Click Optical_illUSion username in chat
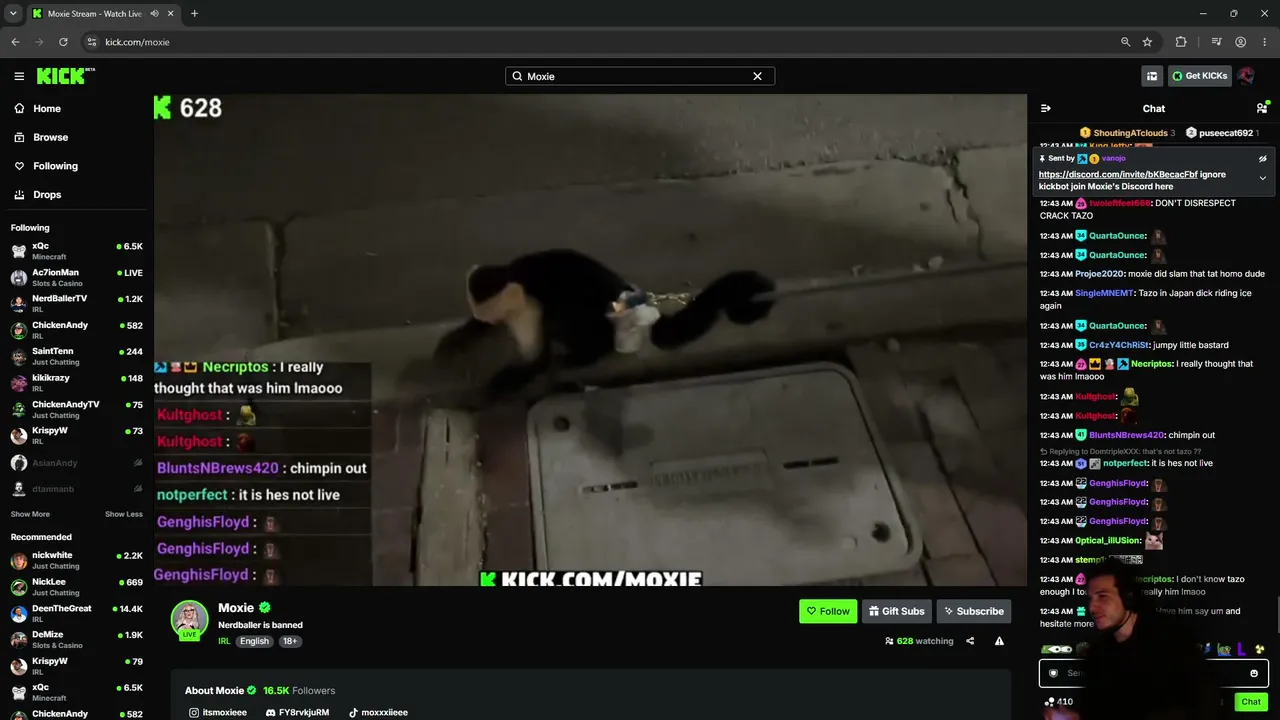This screenshot has width=1280, height=720. (x=1108, y=541)
